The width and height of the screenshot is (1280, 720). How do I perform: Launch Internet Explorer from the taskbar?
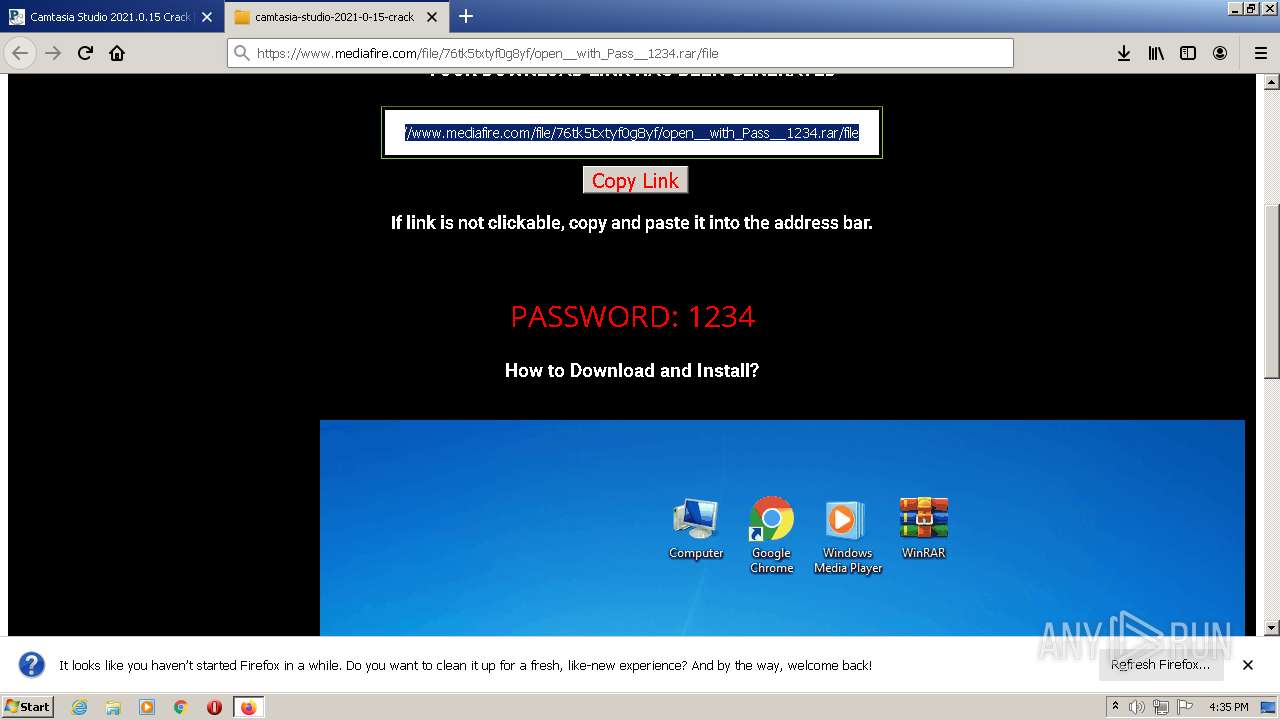point(79,707)
